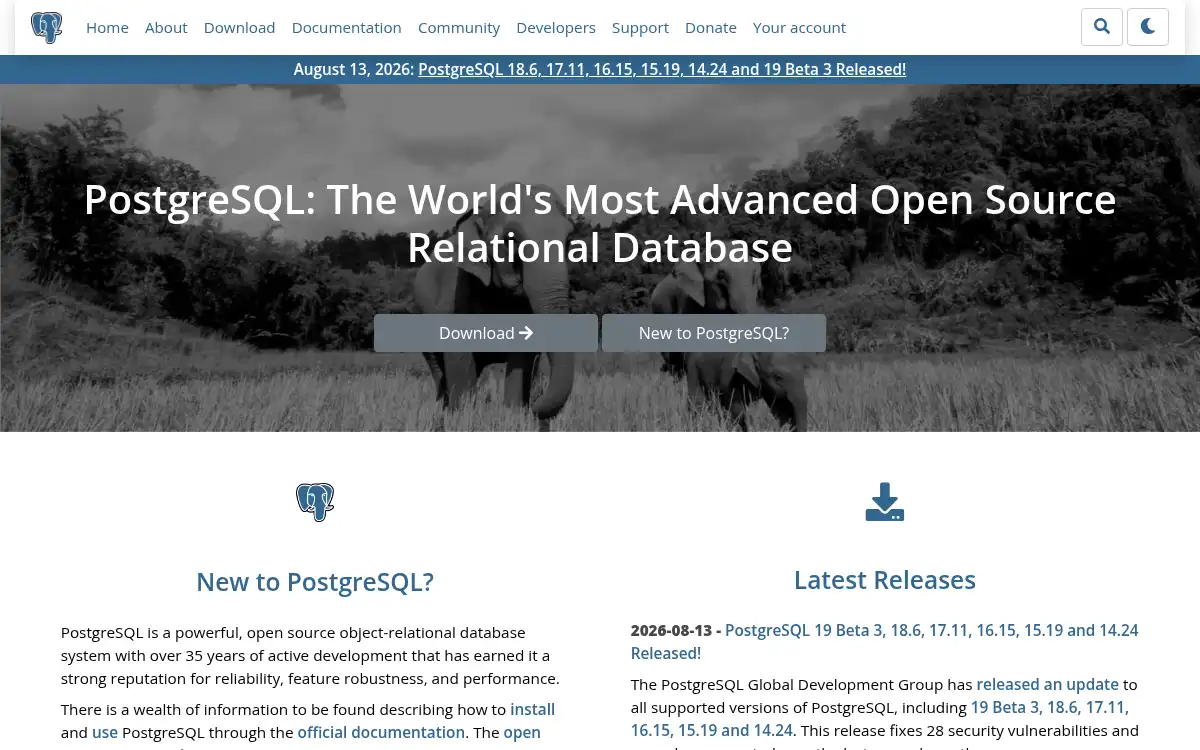This screenshot has width=1200, height=750.
Task: Follow the 'install' link in the paragraph
Action: [533, 709]
